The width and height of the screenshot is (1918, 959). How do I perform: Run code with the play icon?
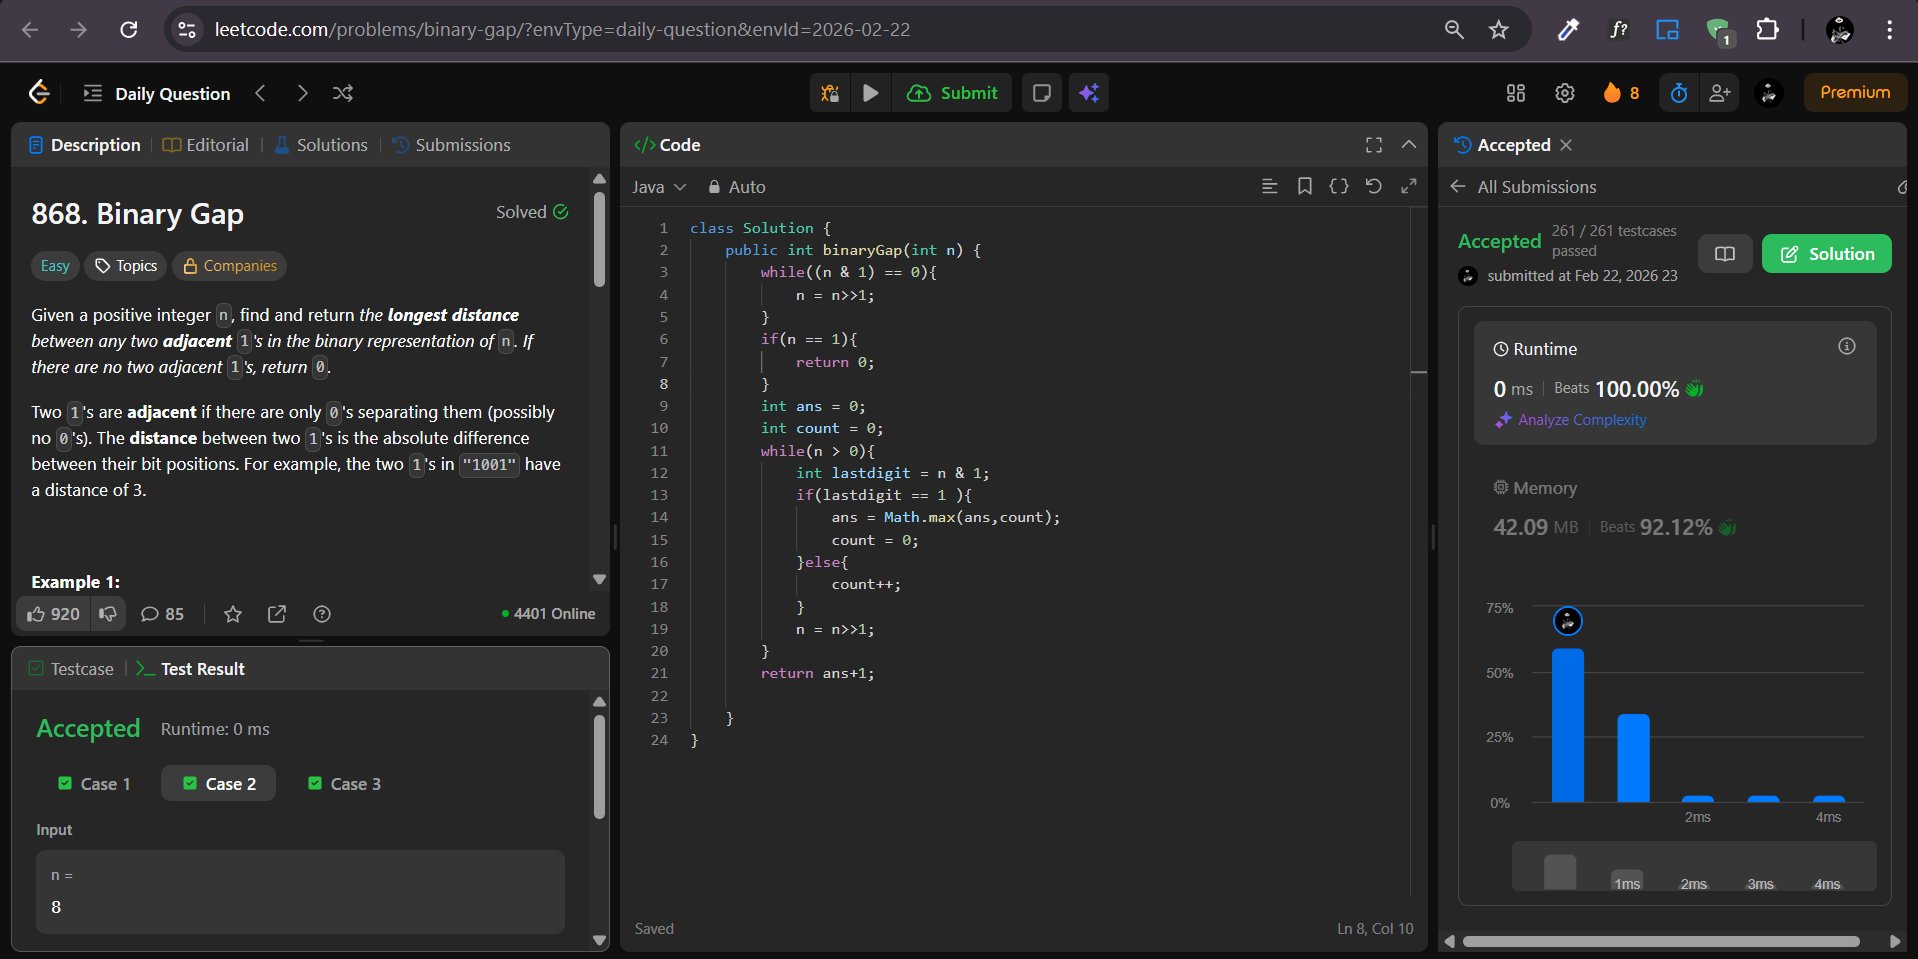coord(871,93)
